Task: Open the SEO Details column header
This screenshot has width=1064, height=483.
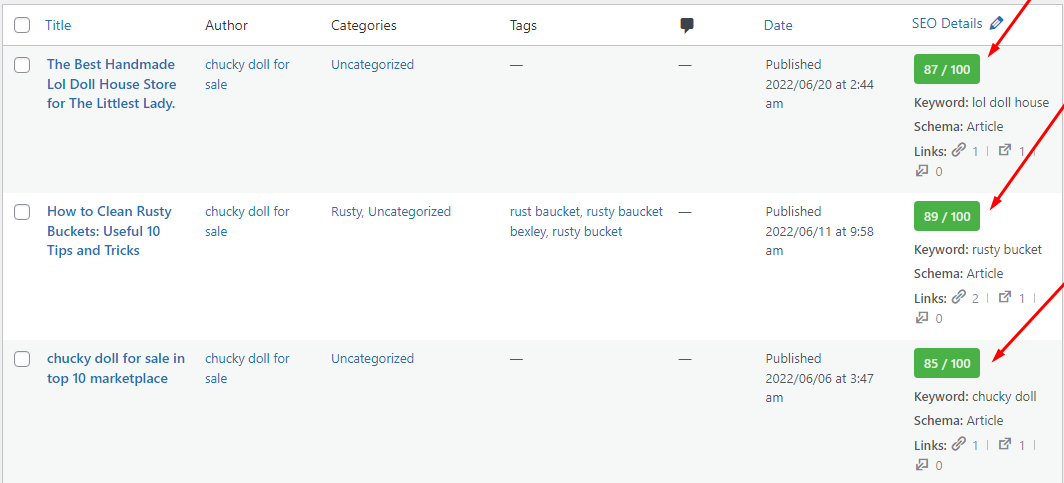Action: click(947, 23)
